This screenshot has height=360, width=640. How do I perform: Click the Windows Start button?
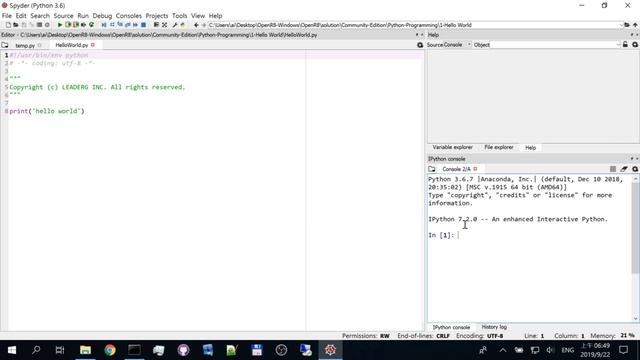point(12,350)
